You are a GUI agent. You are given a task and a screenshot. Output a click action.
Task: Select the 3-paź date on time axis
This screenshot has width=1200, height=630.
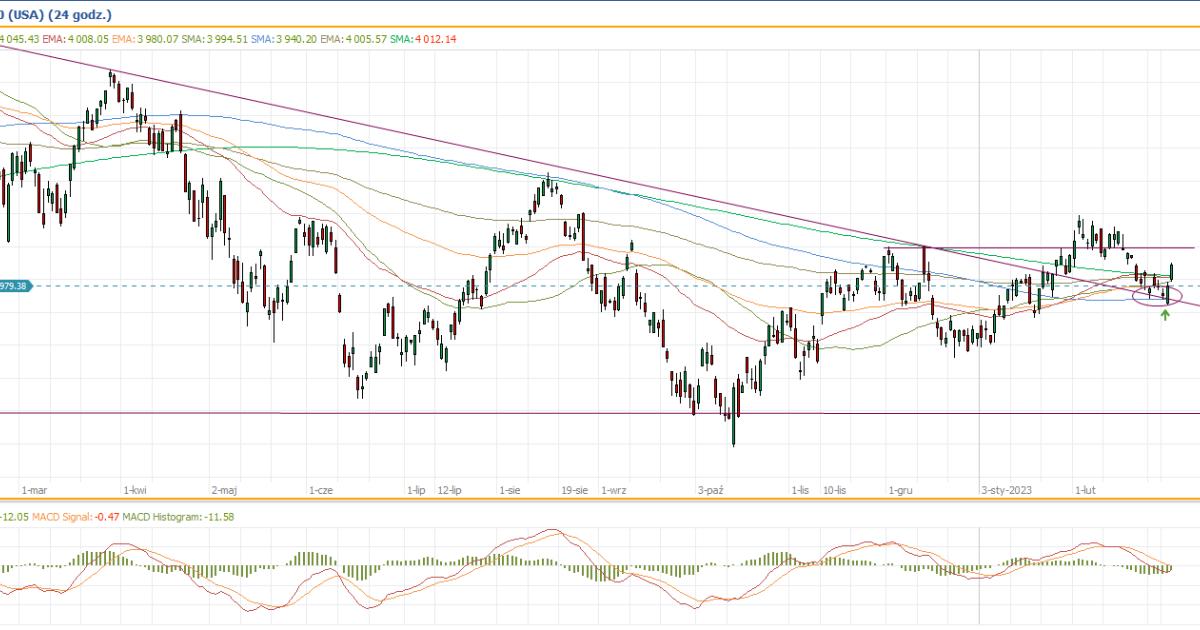711,491
